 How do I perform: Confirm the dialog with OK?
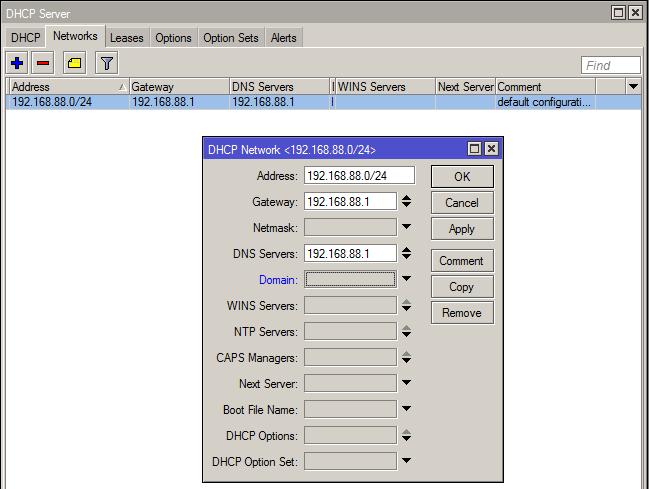(462, 177)
